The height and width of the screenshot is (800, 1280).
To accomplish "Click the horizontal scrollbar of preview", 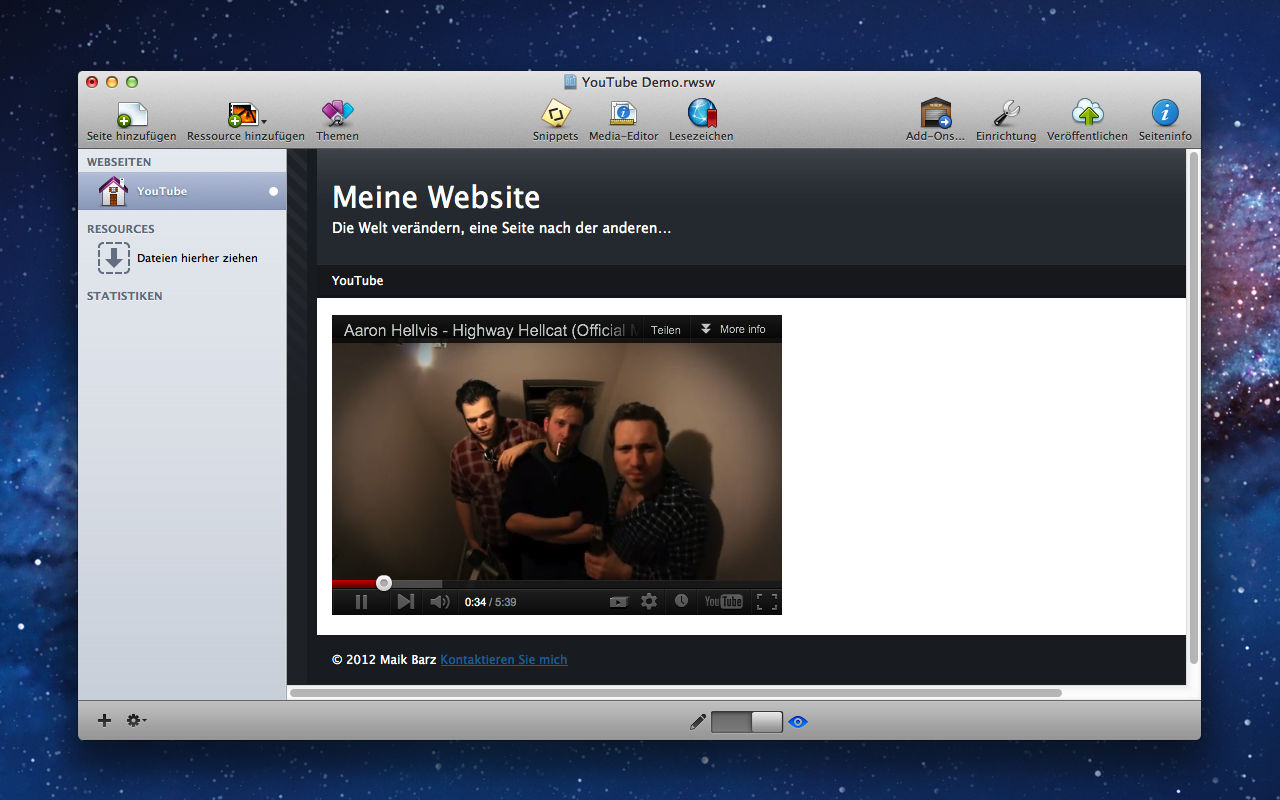I will pyautogui.click(x=676, y=692).
